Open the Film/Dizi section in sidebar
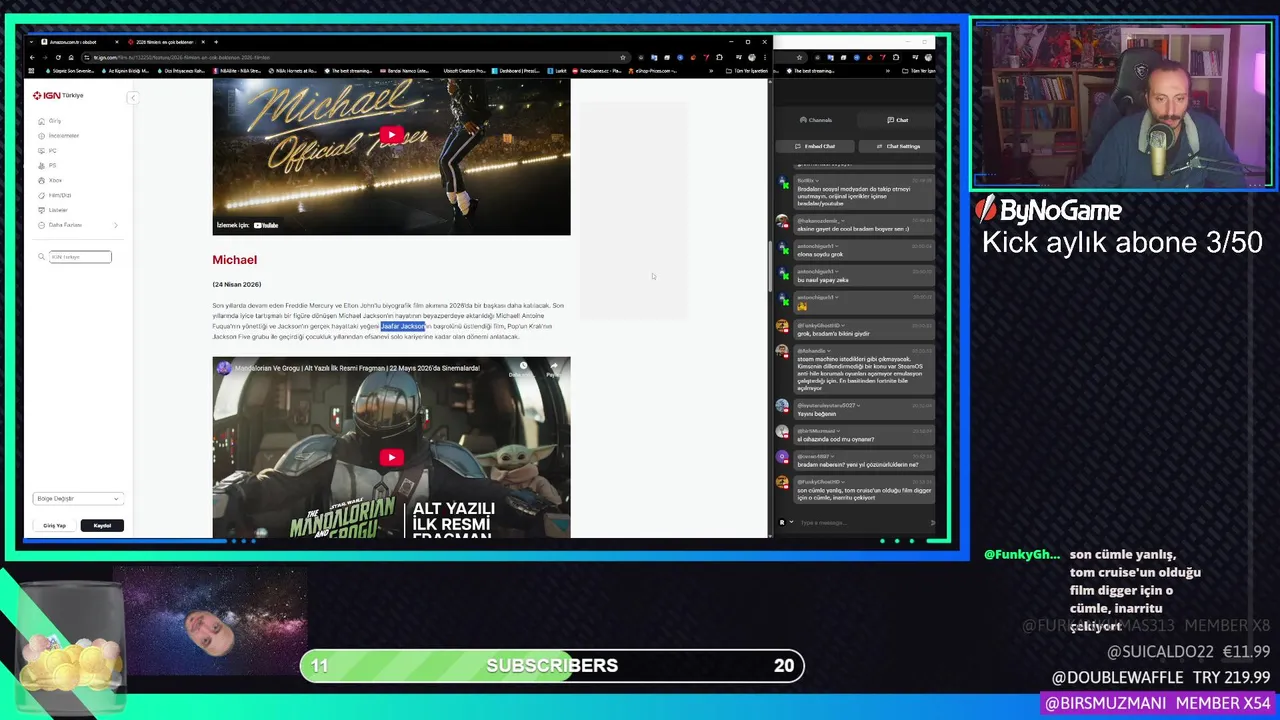The height and width of the screenshot is (720, 1280). [x=60, y=195]
